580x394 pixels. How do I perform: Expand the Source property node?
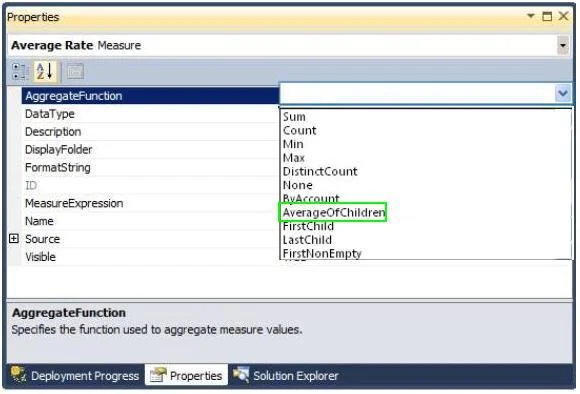pos(14,239)
